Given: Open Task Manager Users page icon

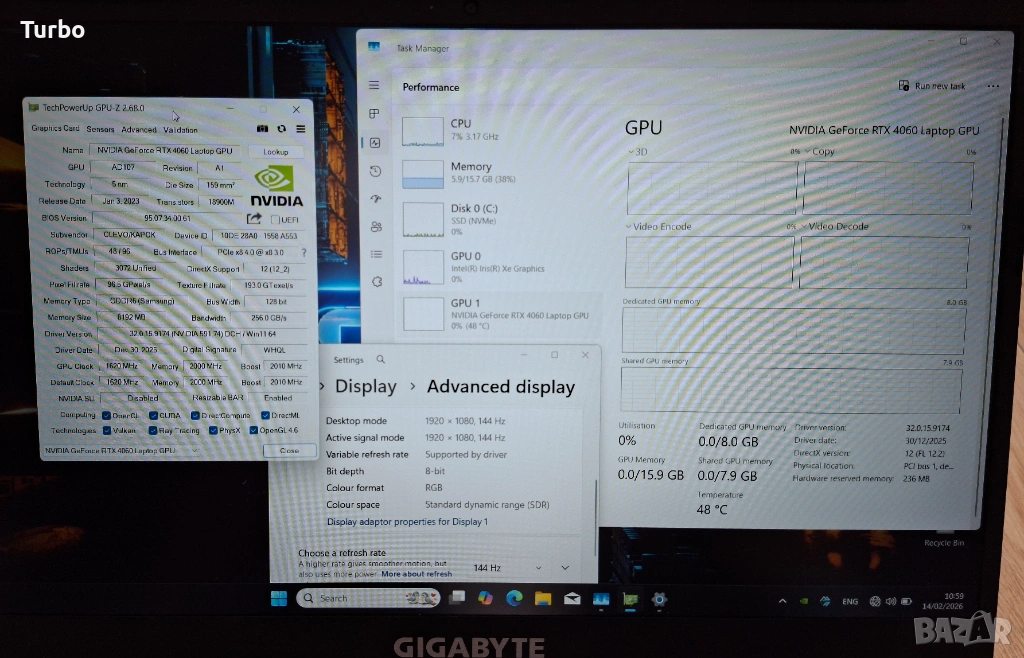Looking at the screenshot, I should (375, 227).
